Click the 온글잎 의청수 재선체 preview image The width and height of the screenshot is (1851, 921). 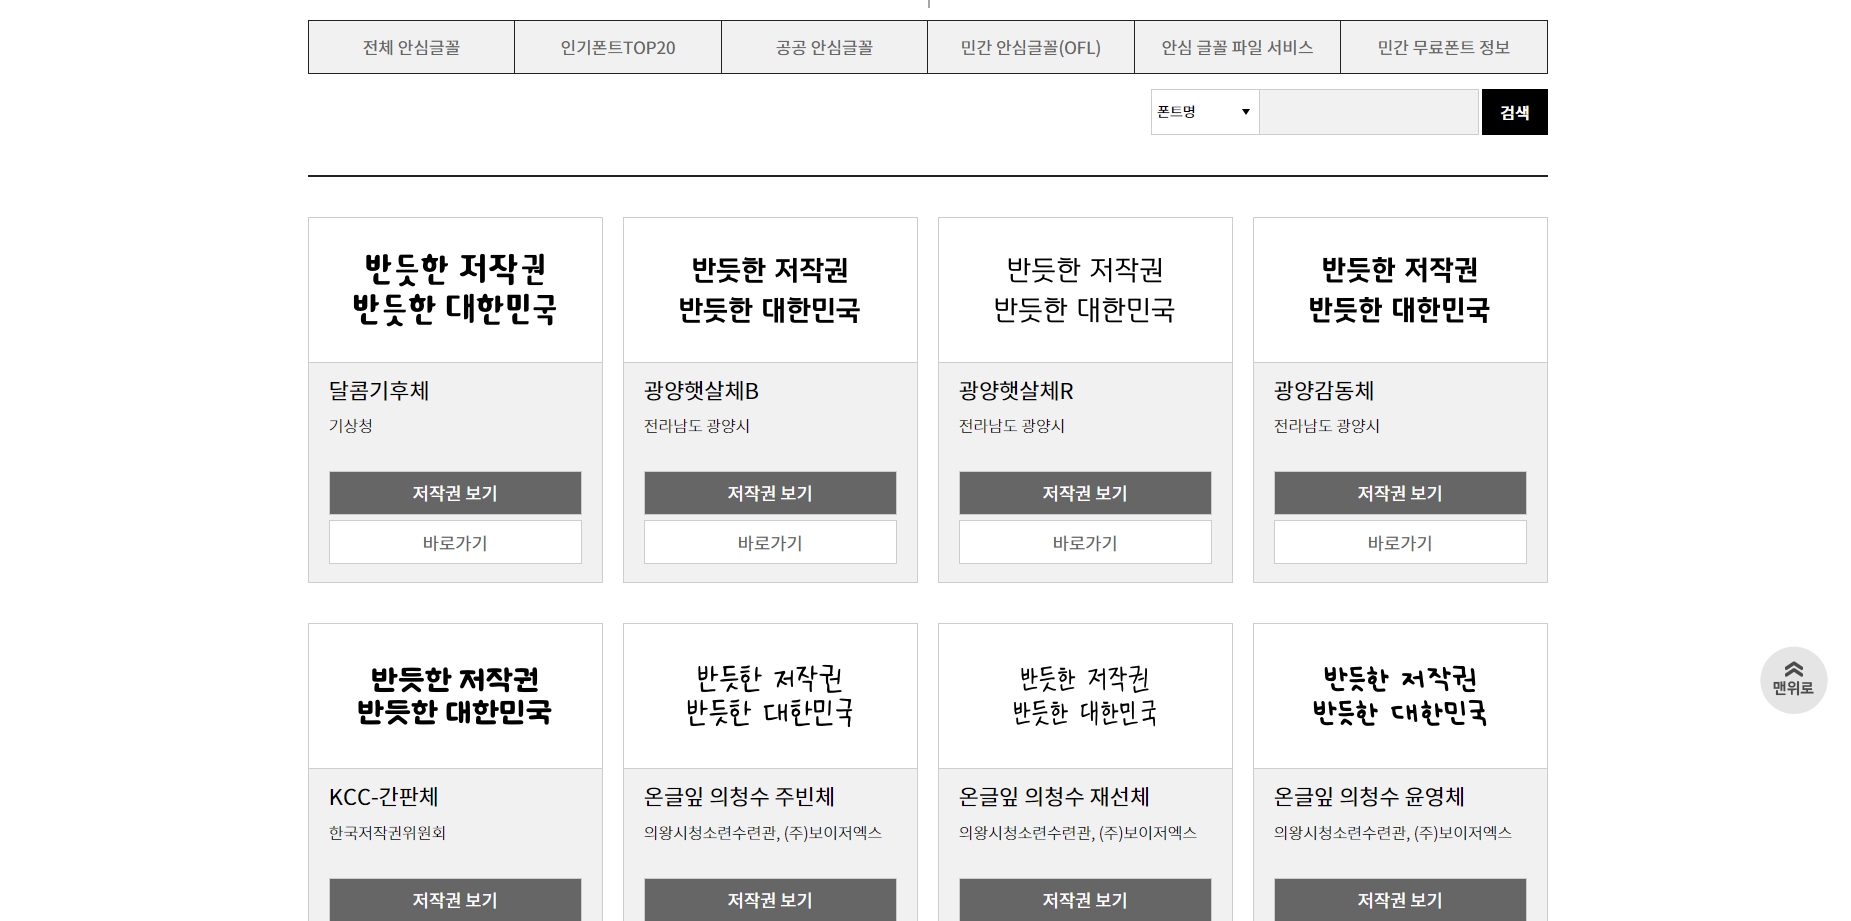[x=1085, y=696]
